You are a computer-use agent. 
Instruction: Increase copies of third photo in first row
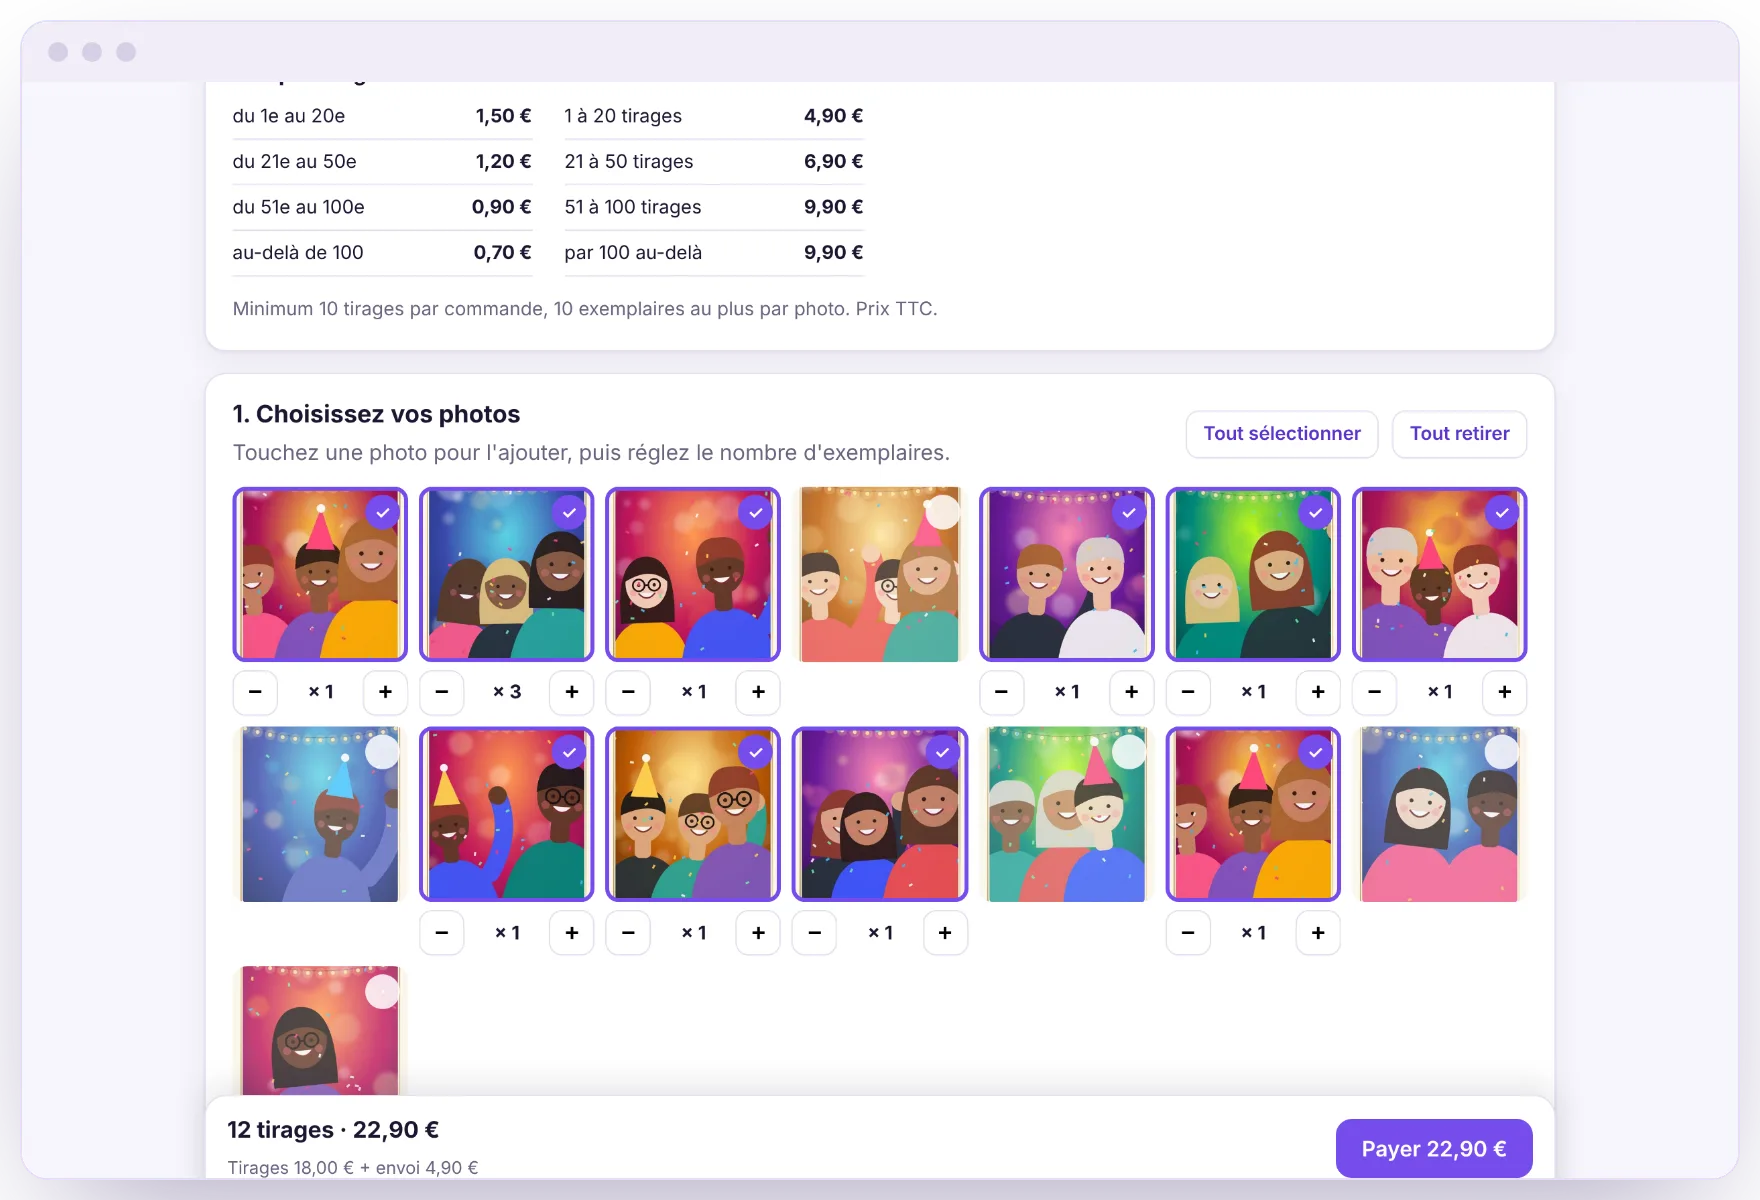758,692
